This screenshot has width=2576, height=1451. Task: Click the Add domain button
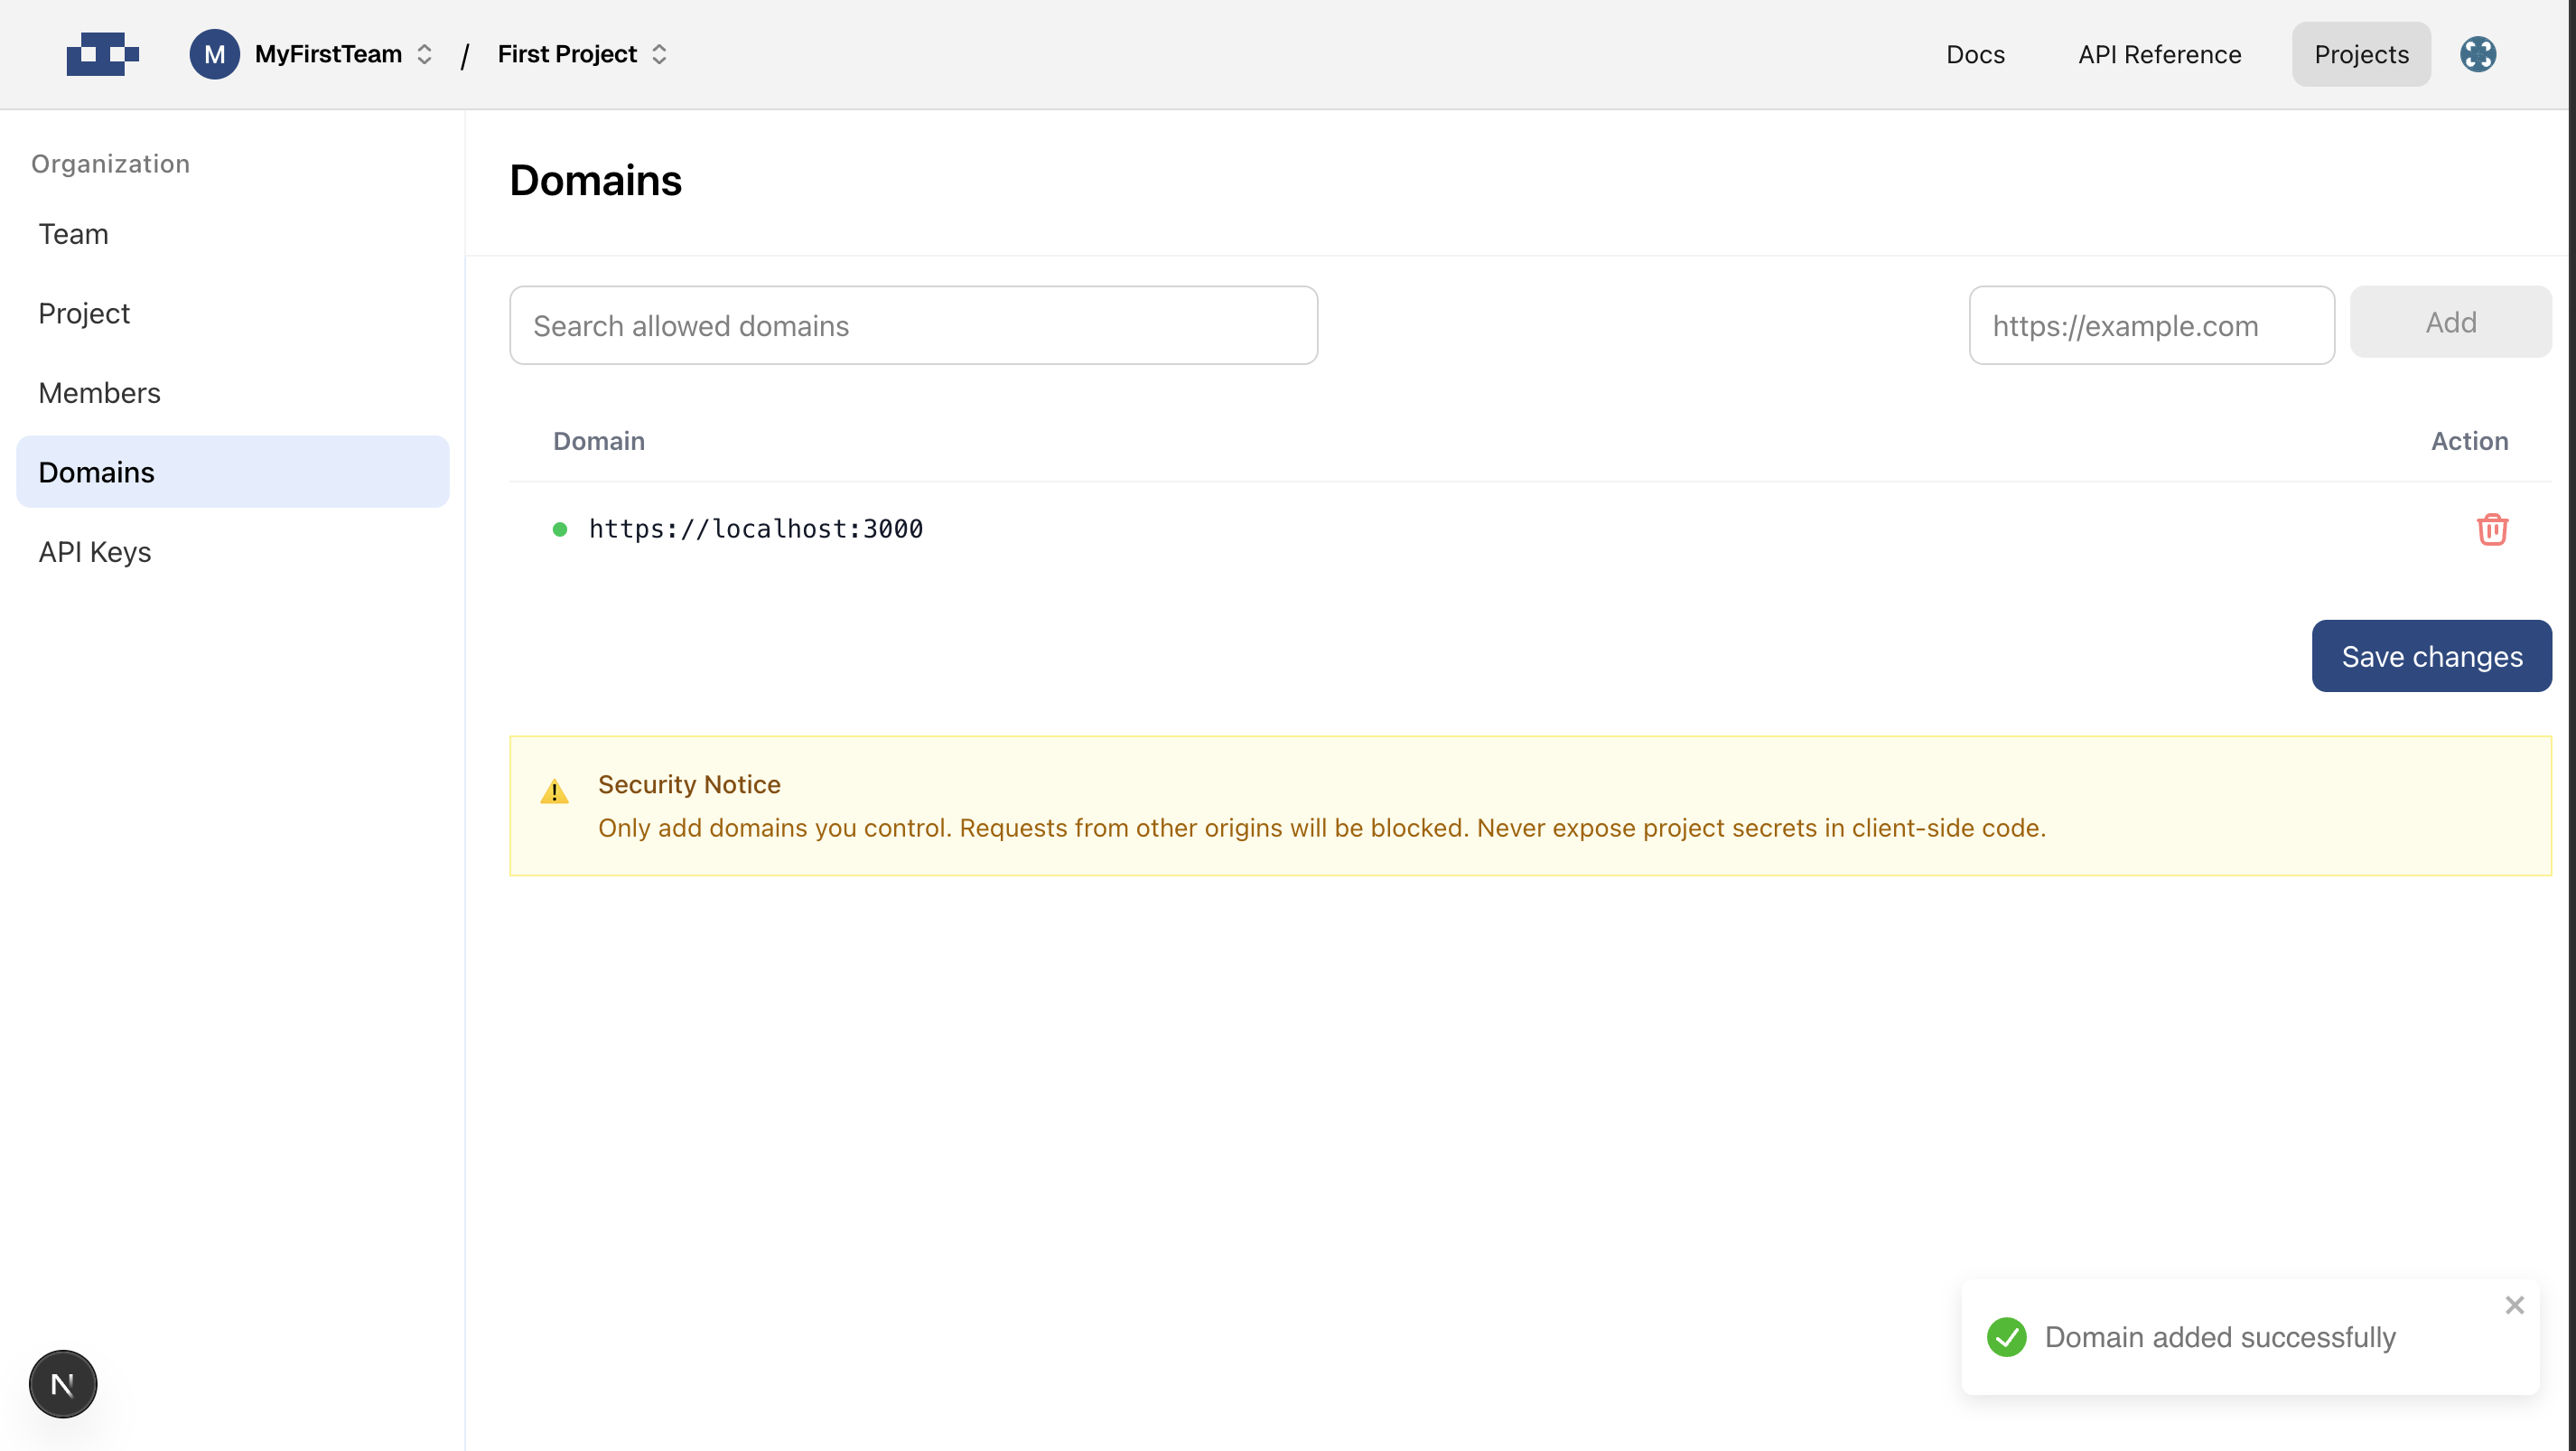2450,322
